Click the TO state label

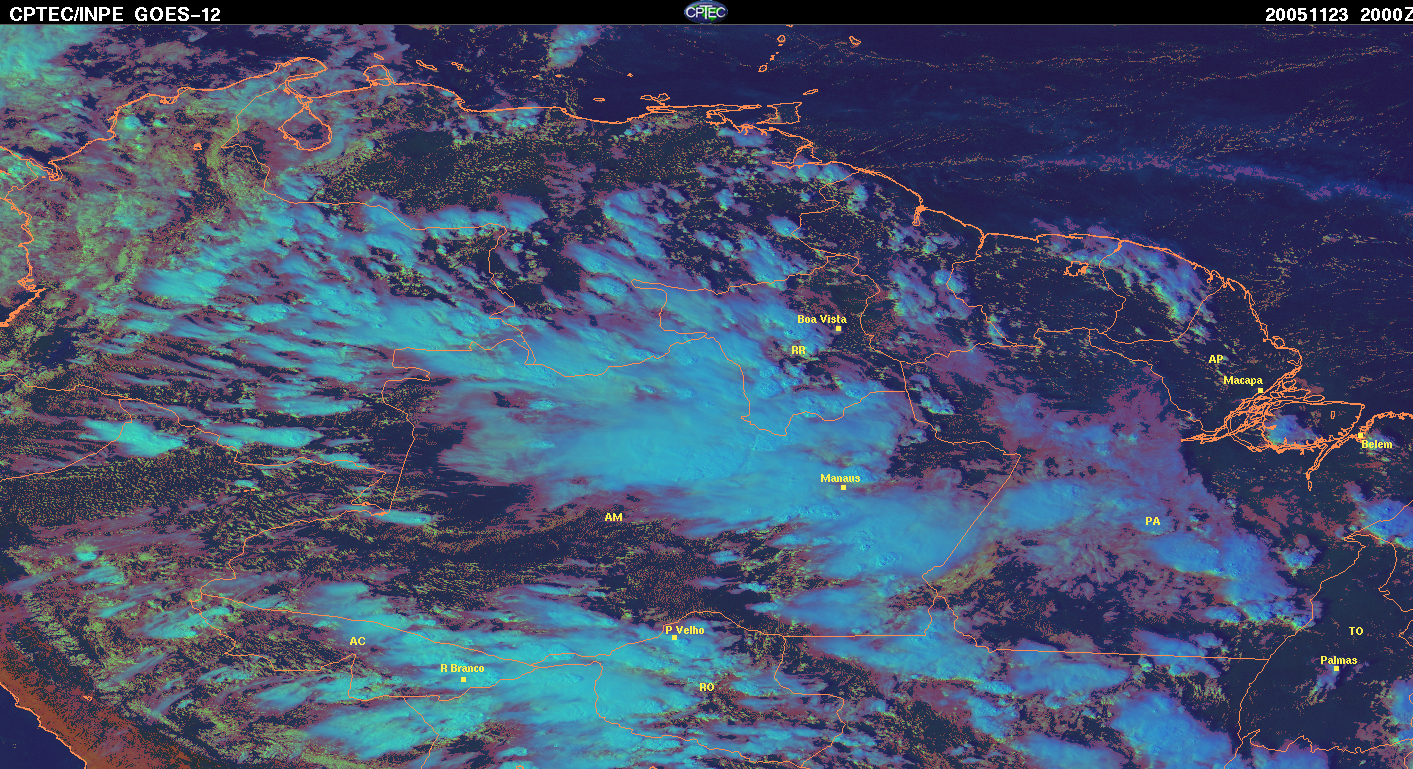1356,631
